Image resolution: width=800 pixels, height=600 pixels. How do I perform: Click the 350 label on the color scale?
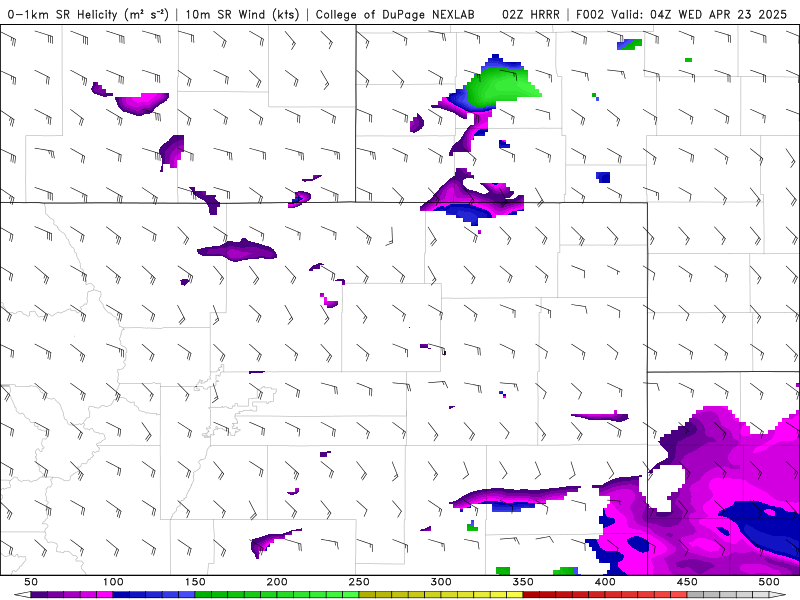[x=522, y=582]
